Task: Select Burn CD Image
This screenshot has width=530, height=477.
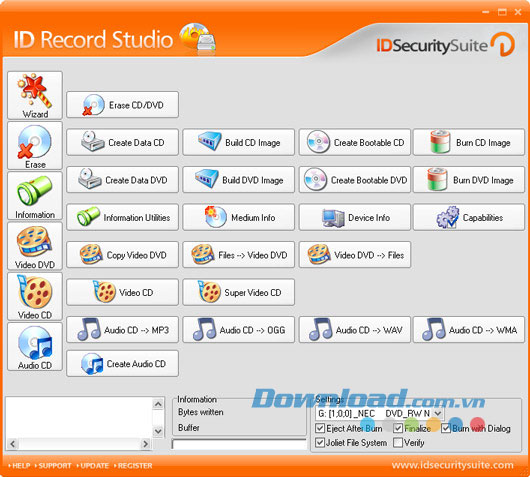Action: click(469, 142)
